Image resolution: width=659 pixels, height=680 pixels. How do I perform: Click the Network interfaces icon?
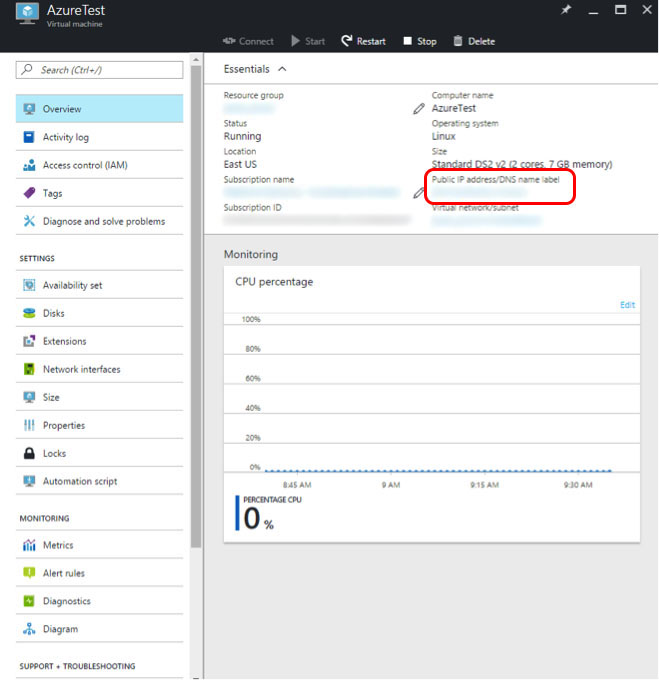(x=29, y=369)
